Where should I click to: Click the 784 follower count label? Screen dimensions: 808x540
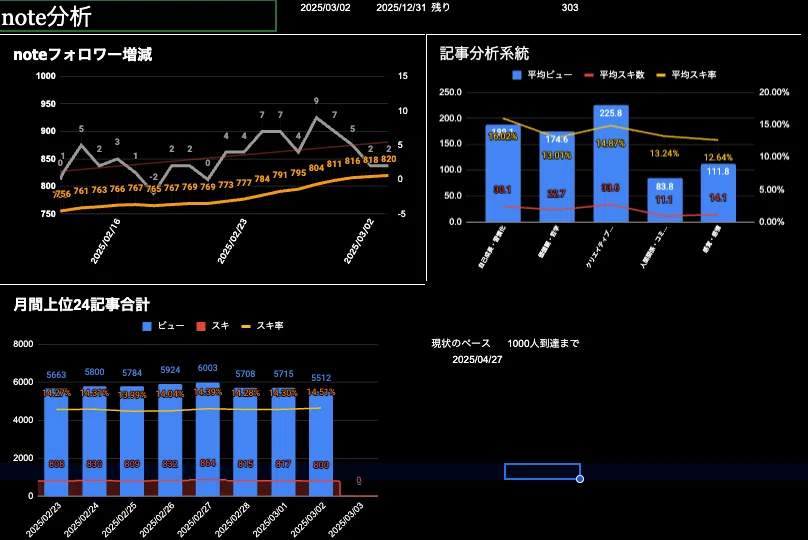click(x=262, y=179)
